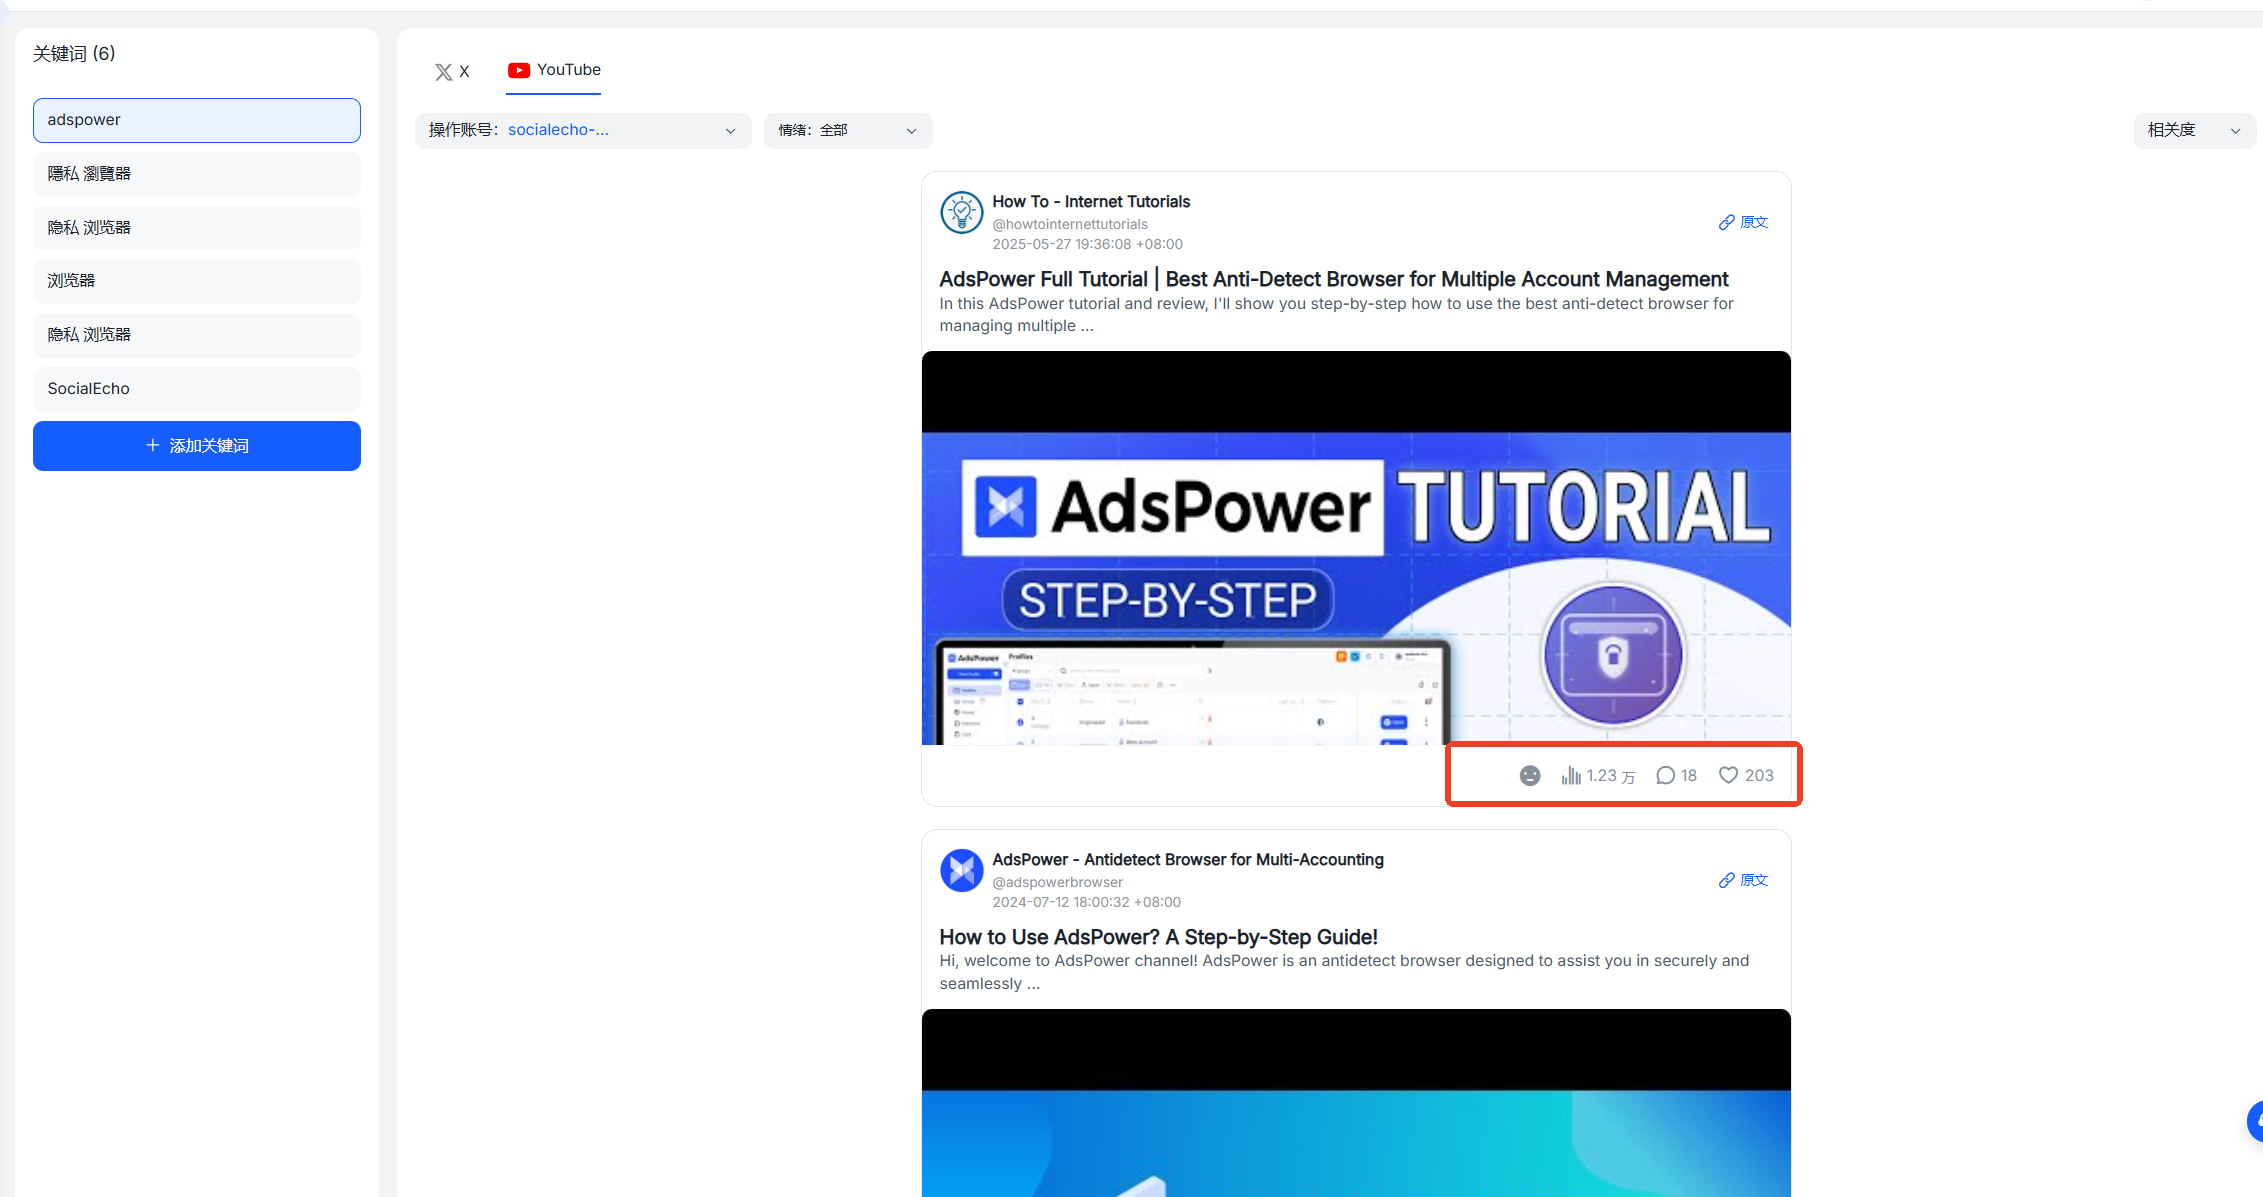This screenshot has width=2263, height=1197.
Task: Open the 相关度 sort dropdown
Action: pos(2194,130)
